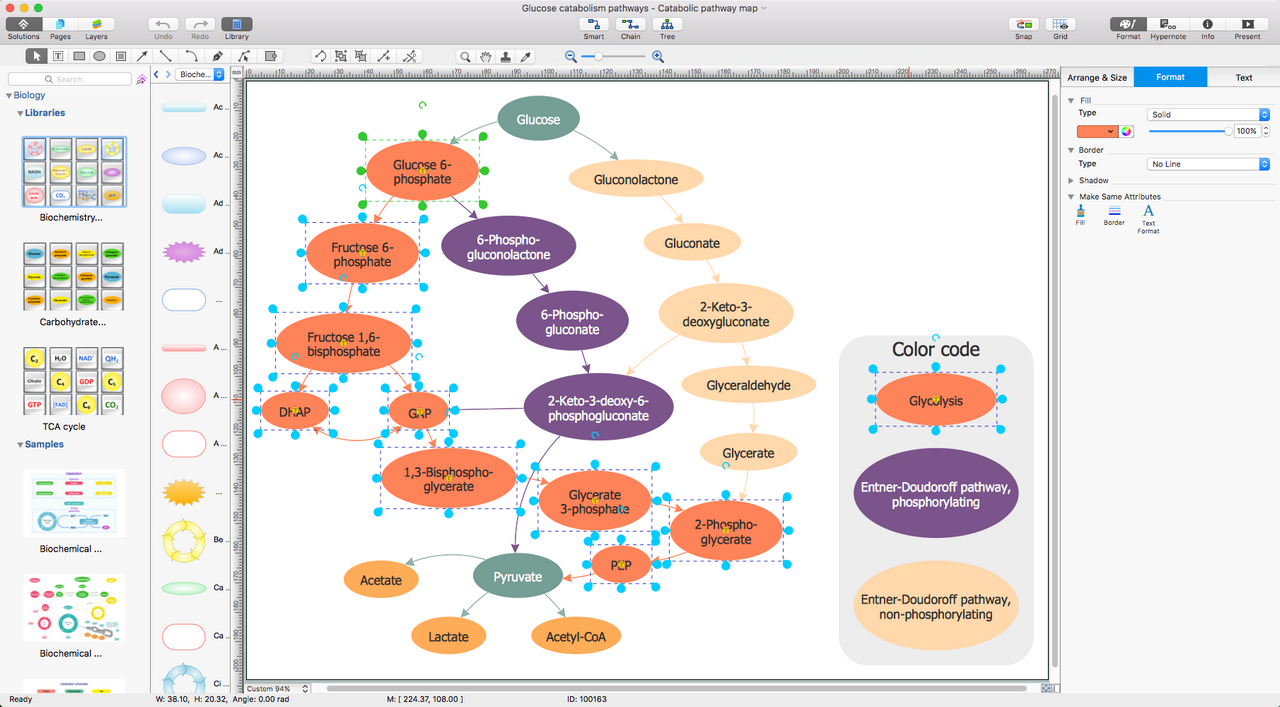
Task: Undo the last action
Action: [163, 24]
